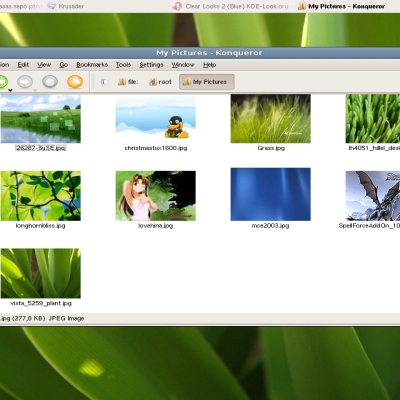Viewport: 400px width, 400px height.
Task: Open the Settings menu
Action: tap(151, 65)
